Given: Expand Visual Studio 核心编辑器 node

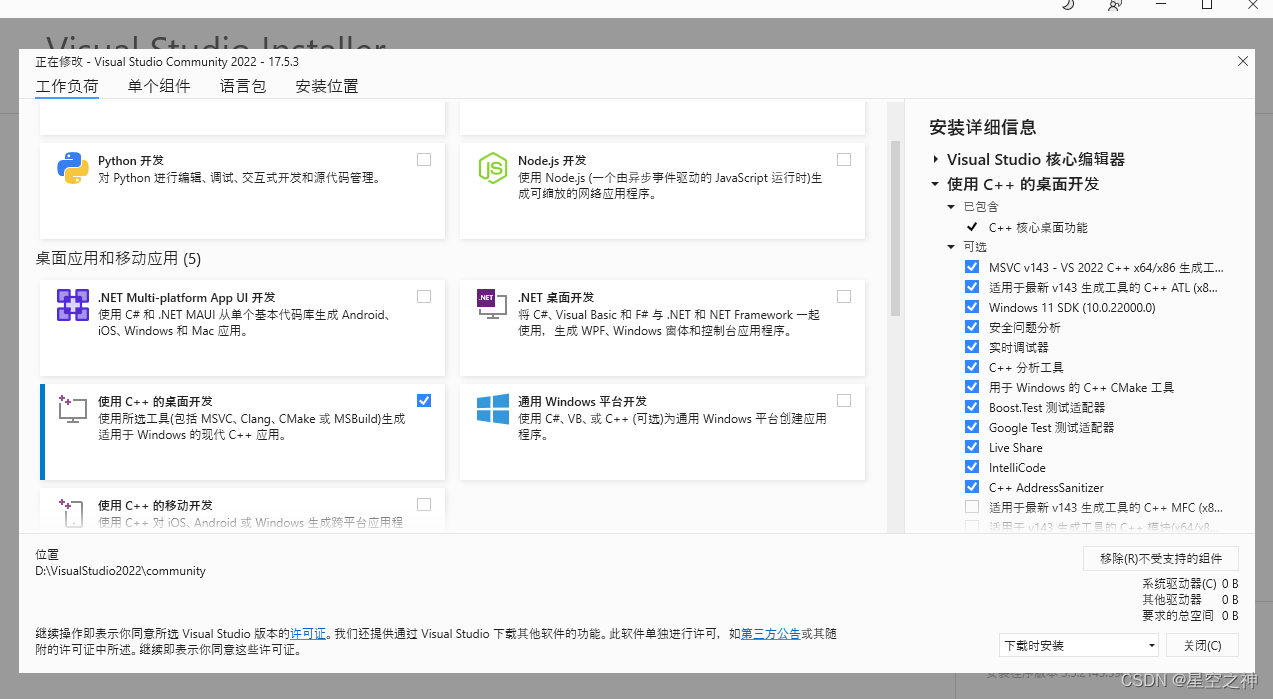Looking at the screenshot, I should (x=935, y=159).
